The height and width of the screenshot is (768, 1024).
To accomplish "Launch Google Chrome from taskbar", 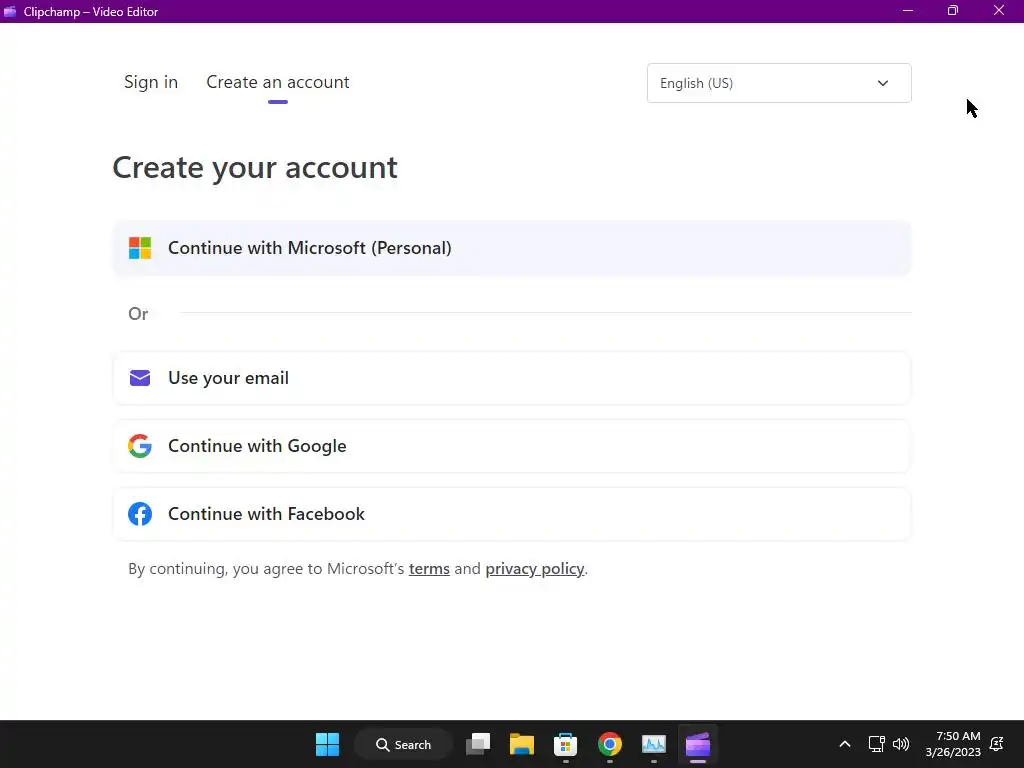I will [609, 744].
